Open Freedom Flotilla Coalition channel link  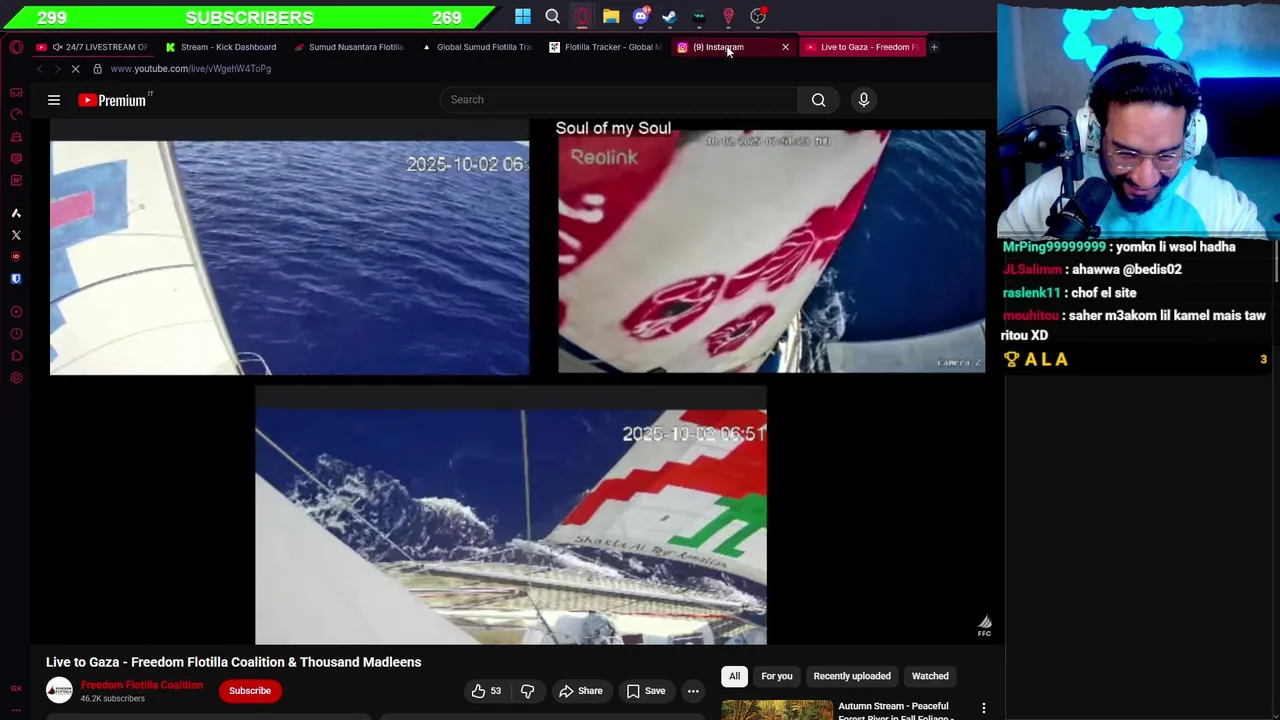click(142, 685)
